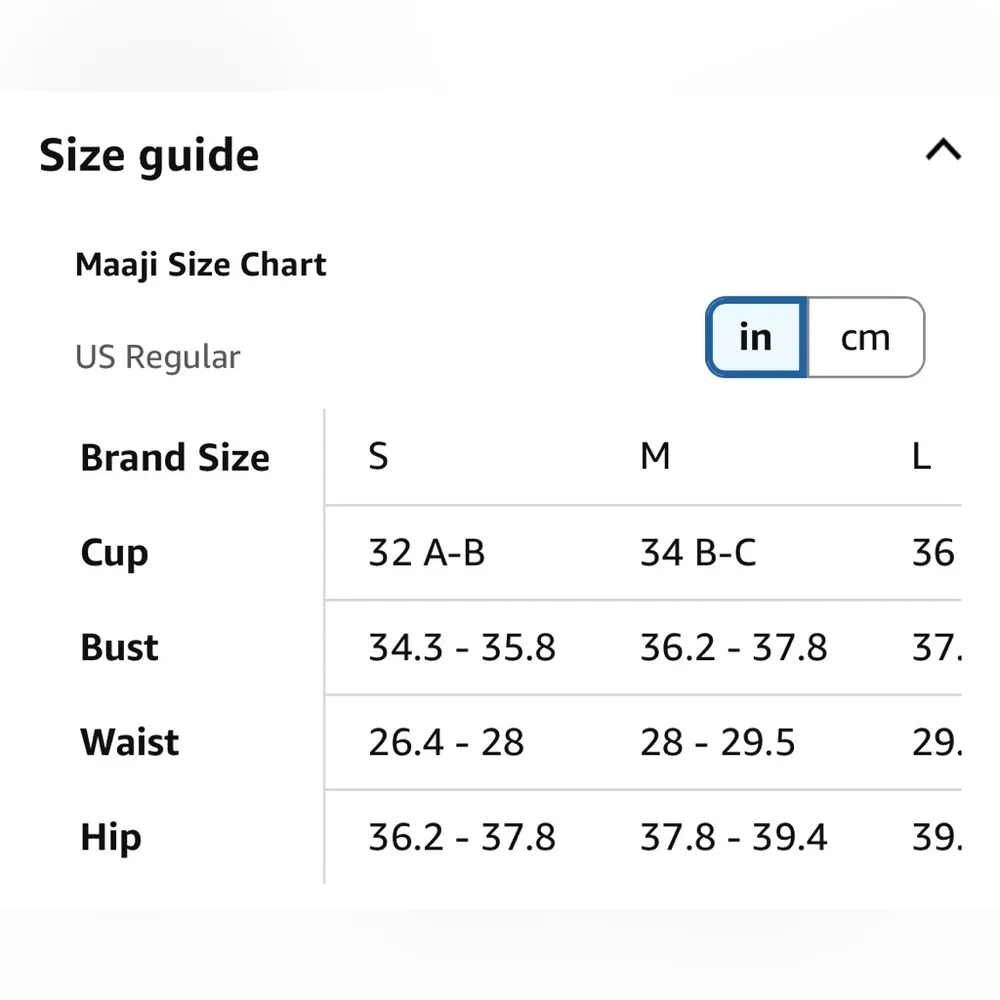Select the L size column header
The image size is (1000, 1000).
[921, 457]
